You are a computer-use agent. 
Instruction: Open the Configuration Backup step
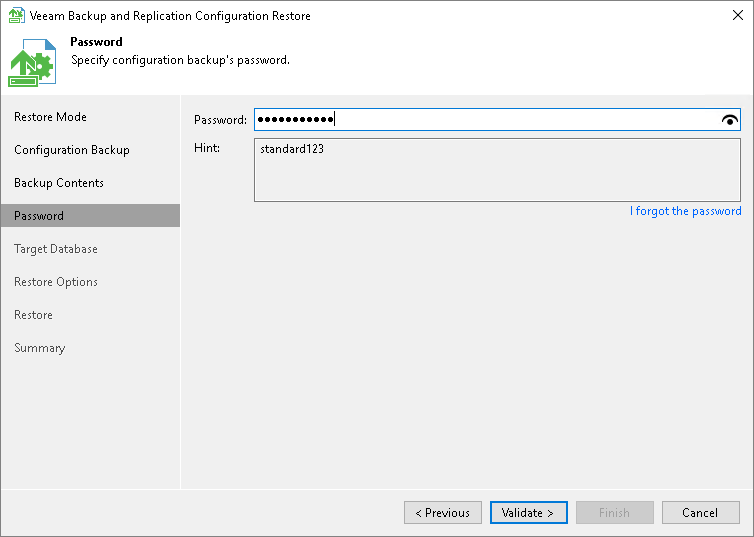(x=72, y=150)
